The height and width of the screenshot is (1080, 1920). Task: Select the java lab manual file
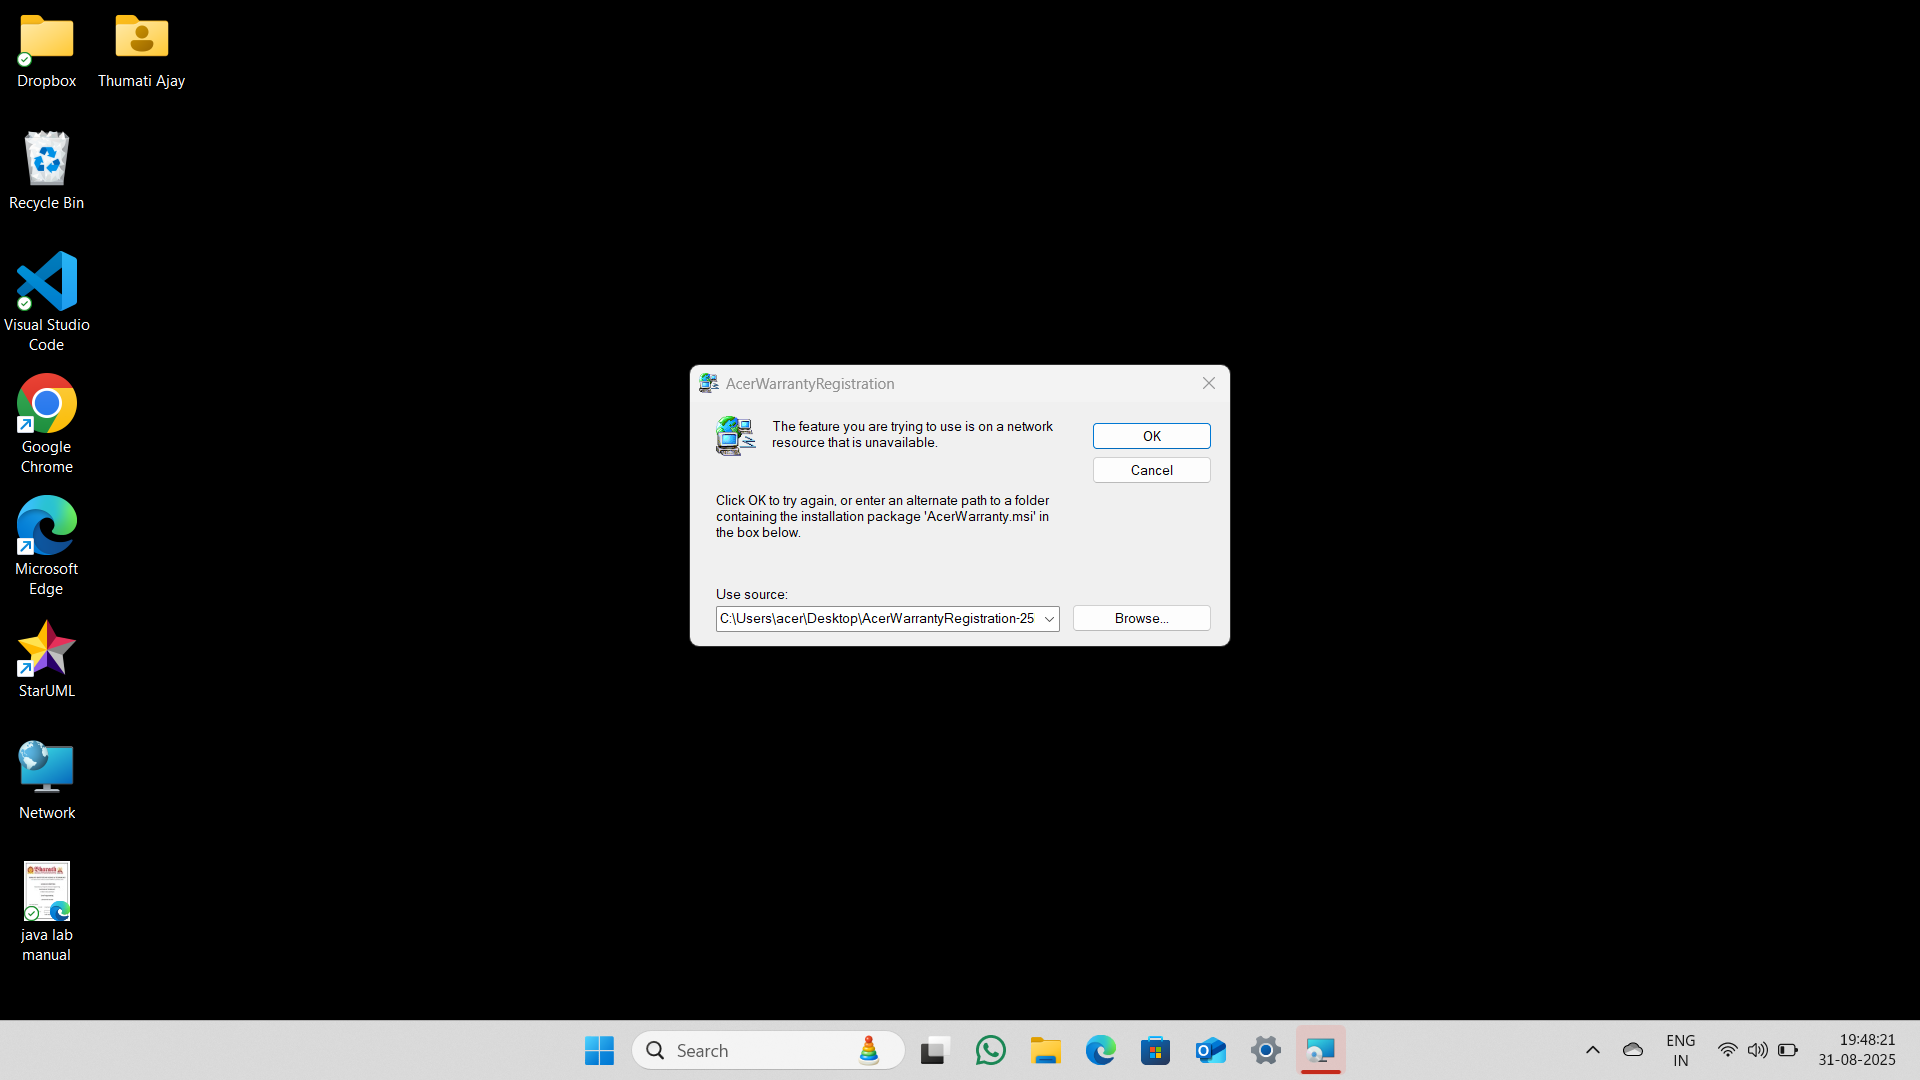[x=46, y=912]
